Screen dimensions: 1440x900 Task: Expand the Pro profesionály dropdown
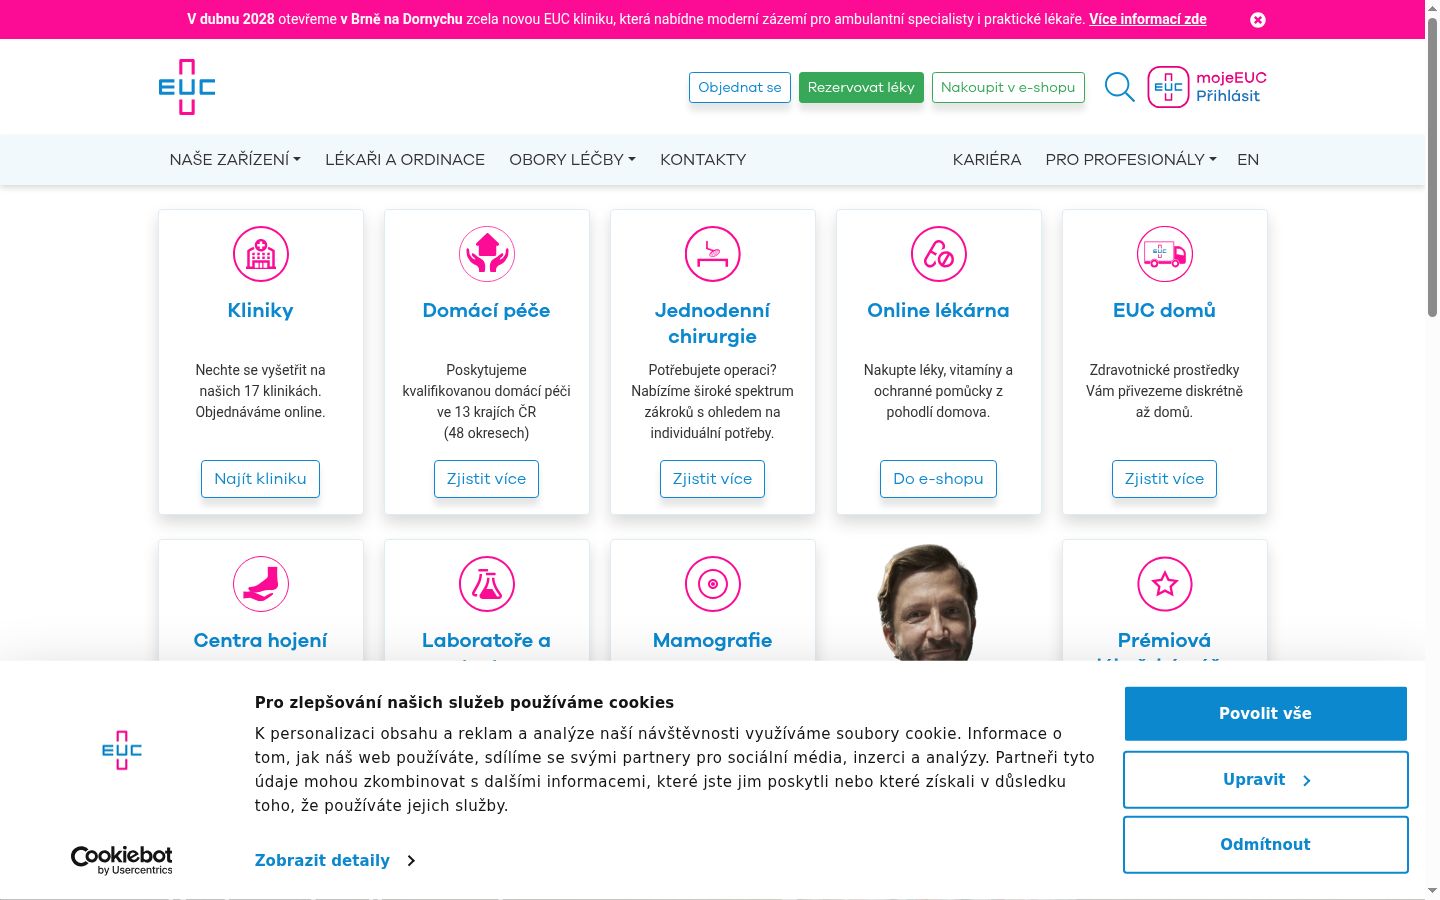pyautogui.click(x=1131, y=159)
